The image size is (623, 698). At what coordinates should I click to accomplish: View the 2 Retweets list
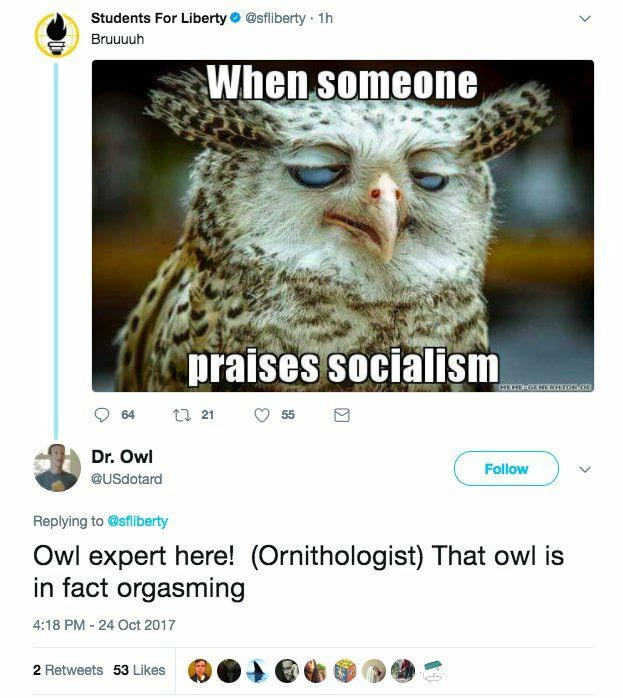click(x=68, y=670)
